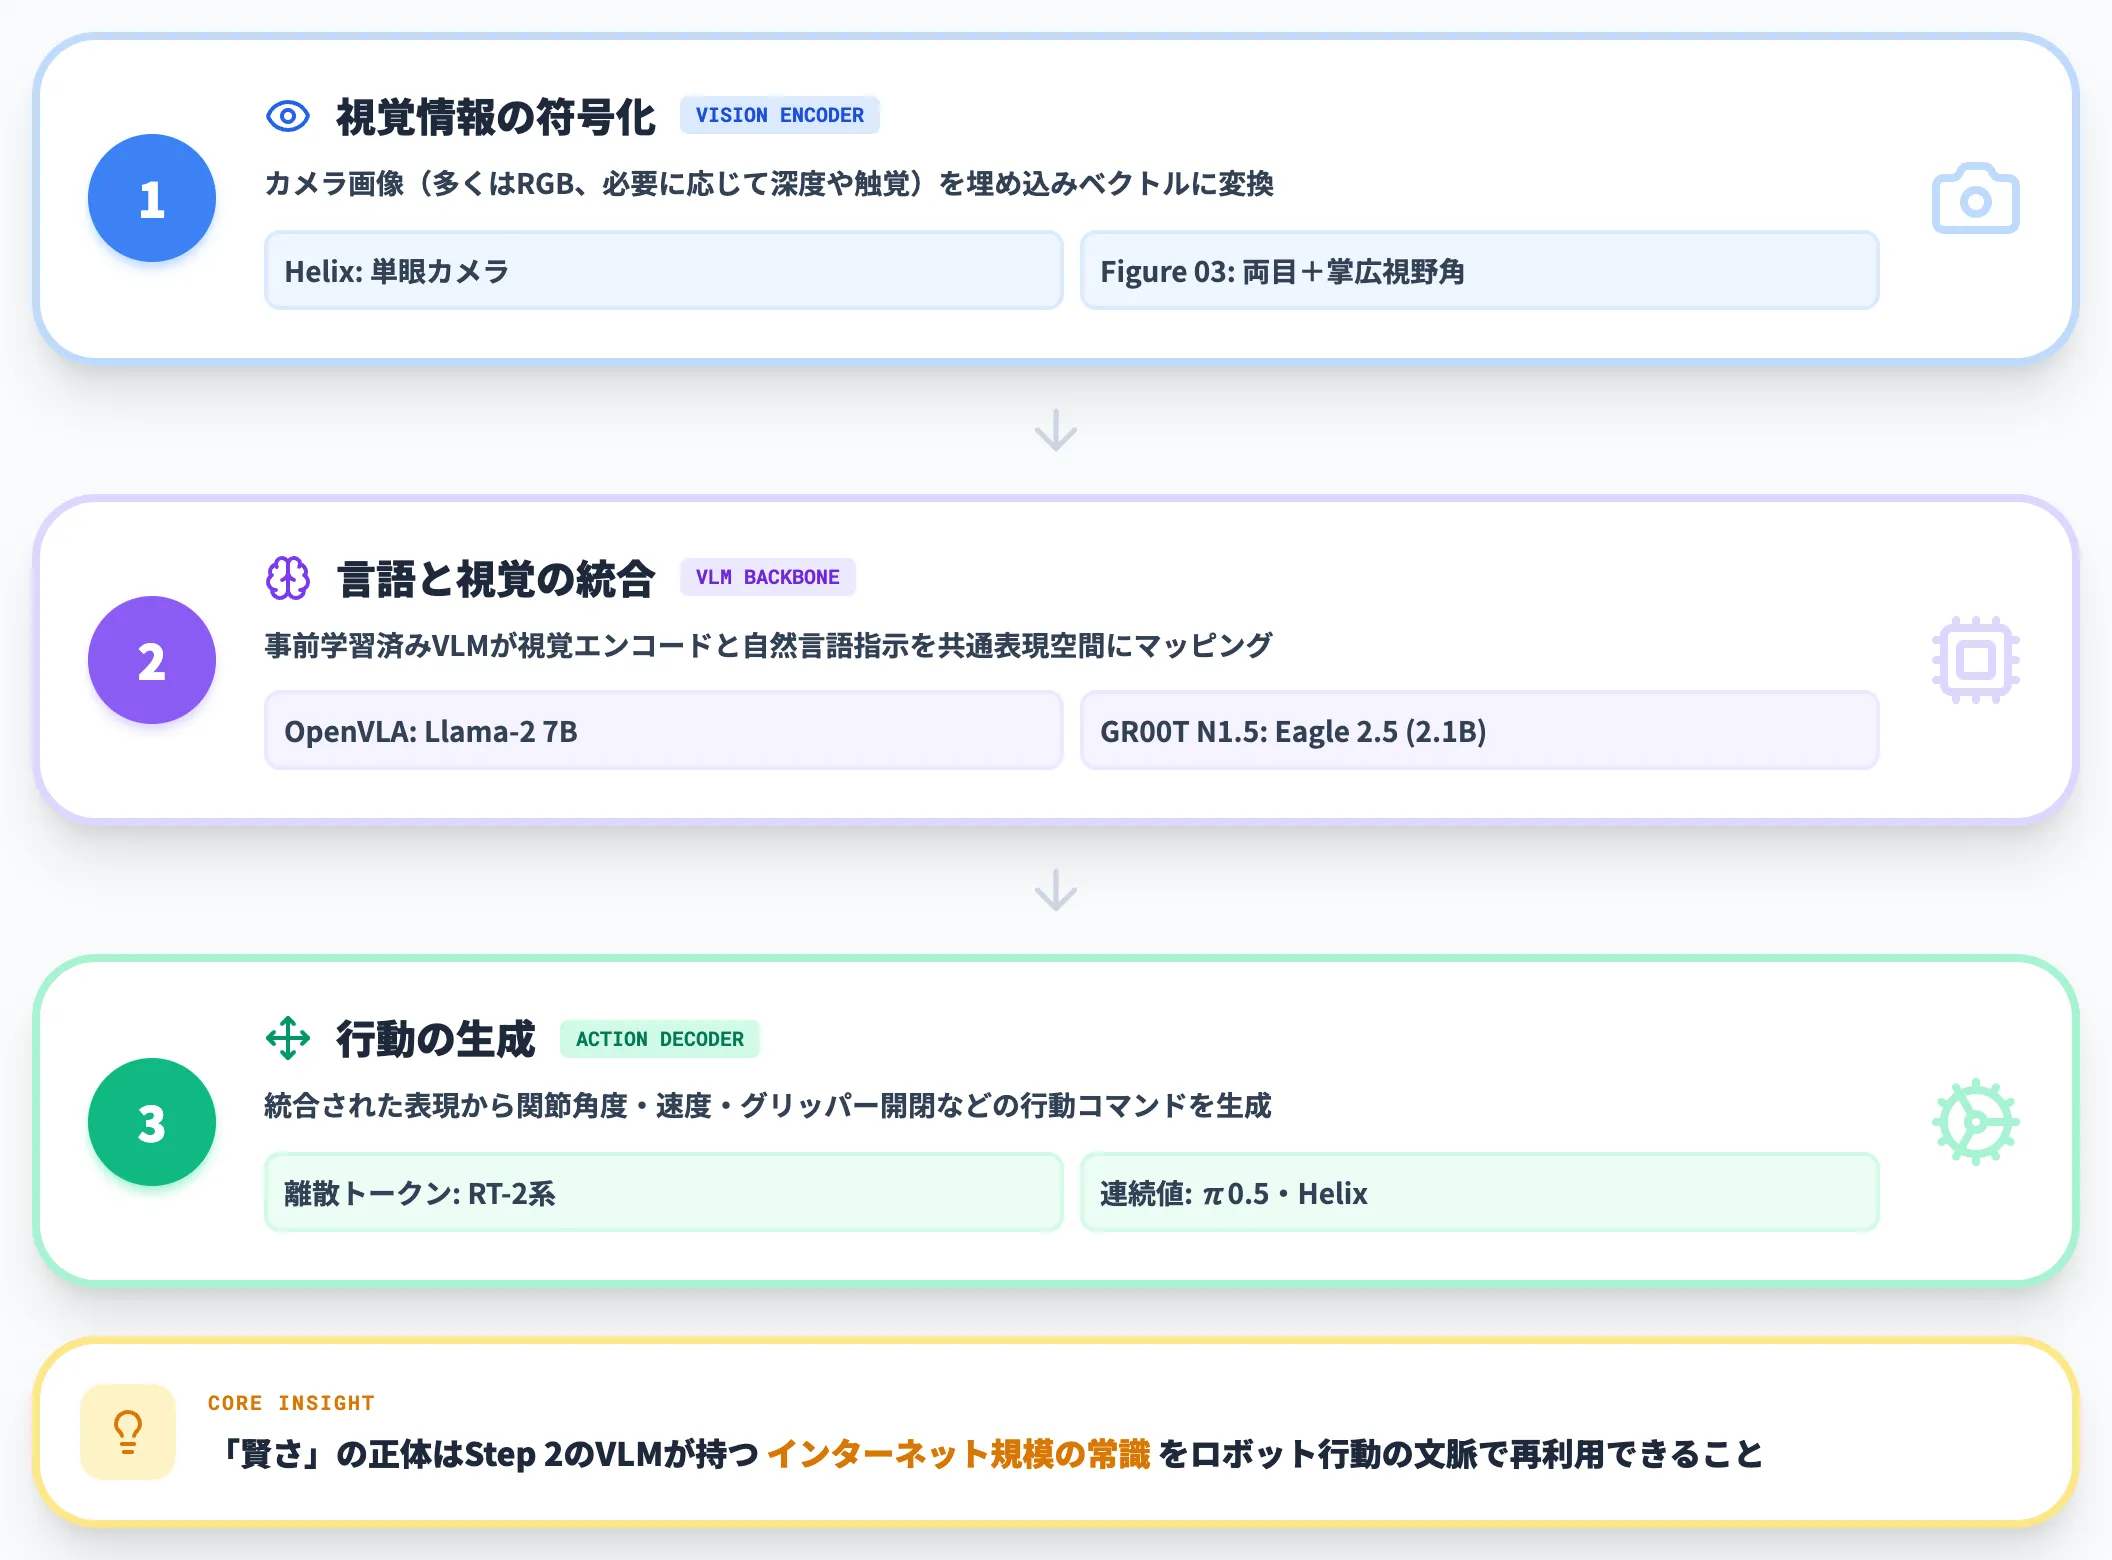
Task: Click the blue circle numbered 1
Action: tap(152, 198)
